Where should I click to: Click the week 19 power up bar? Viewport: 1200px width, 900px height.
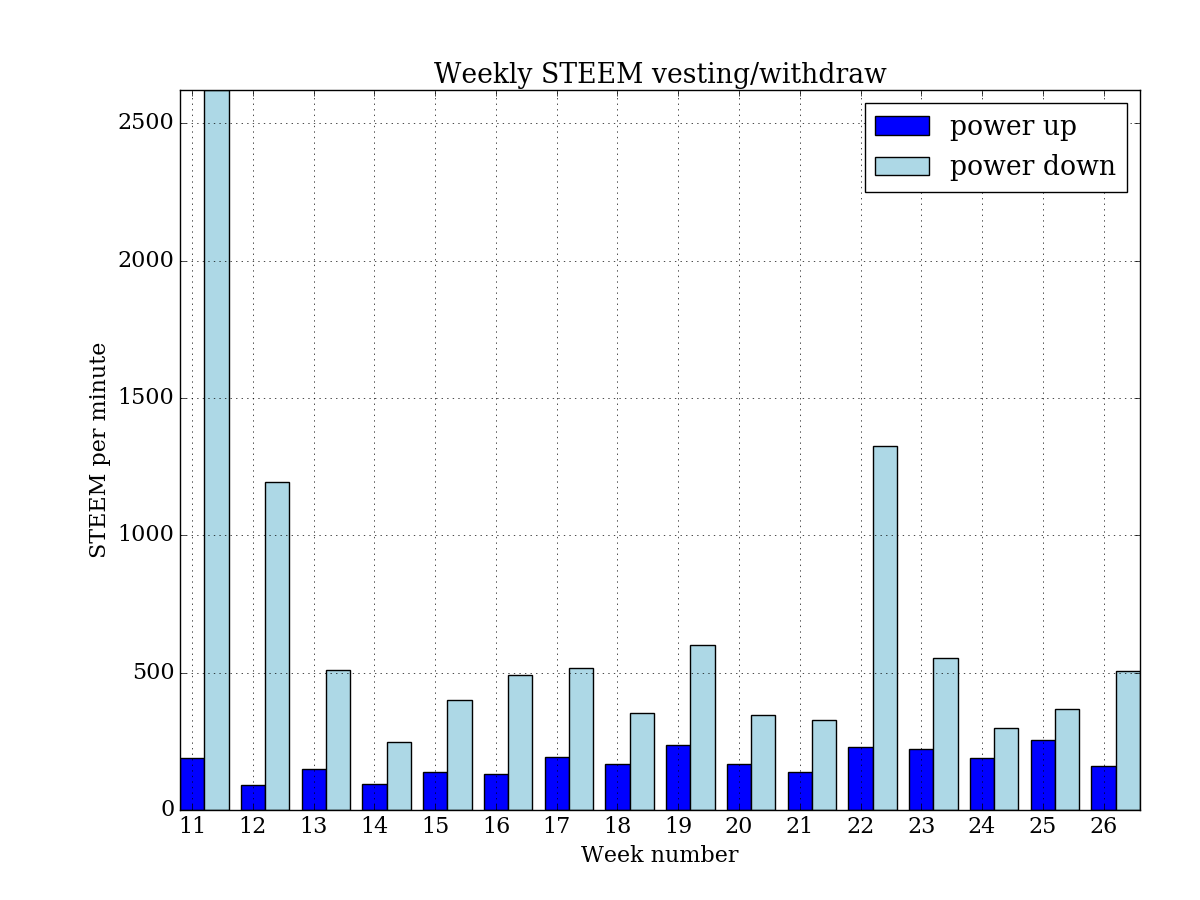678,777
